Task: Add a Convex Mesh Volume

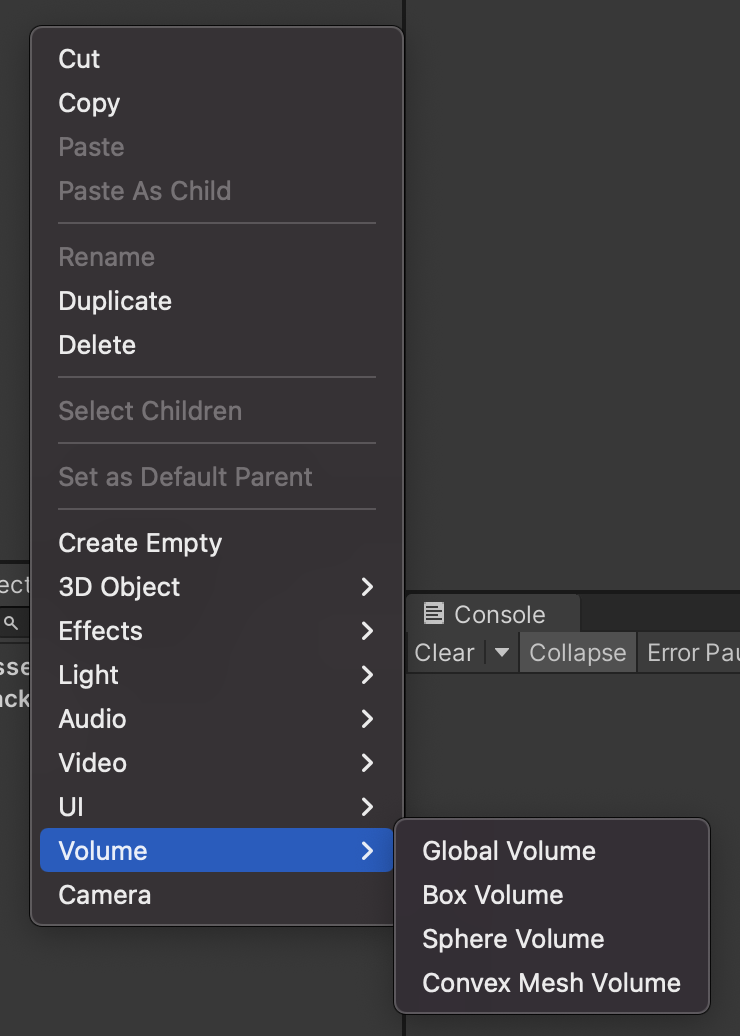Action: click(x=551, y=983)
